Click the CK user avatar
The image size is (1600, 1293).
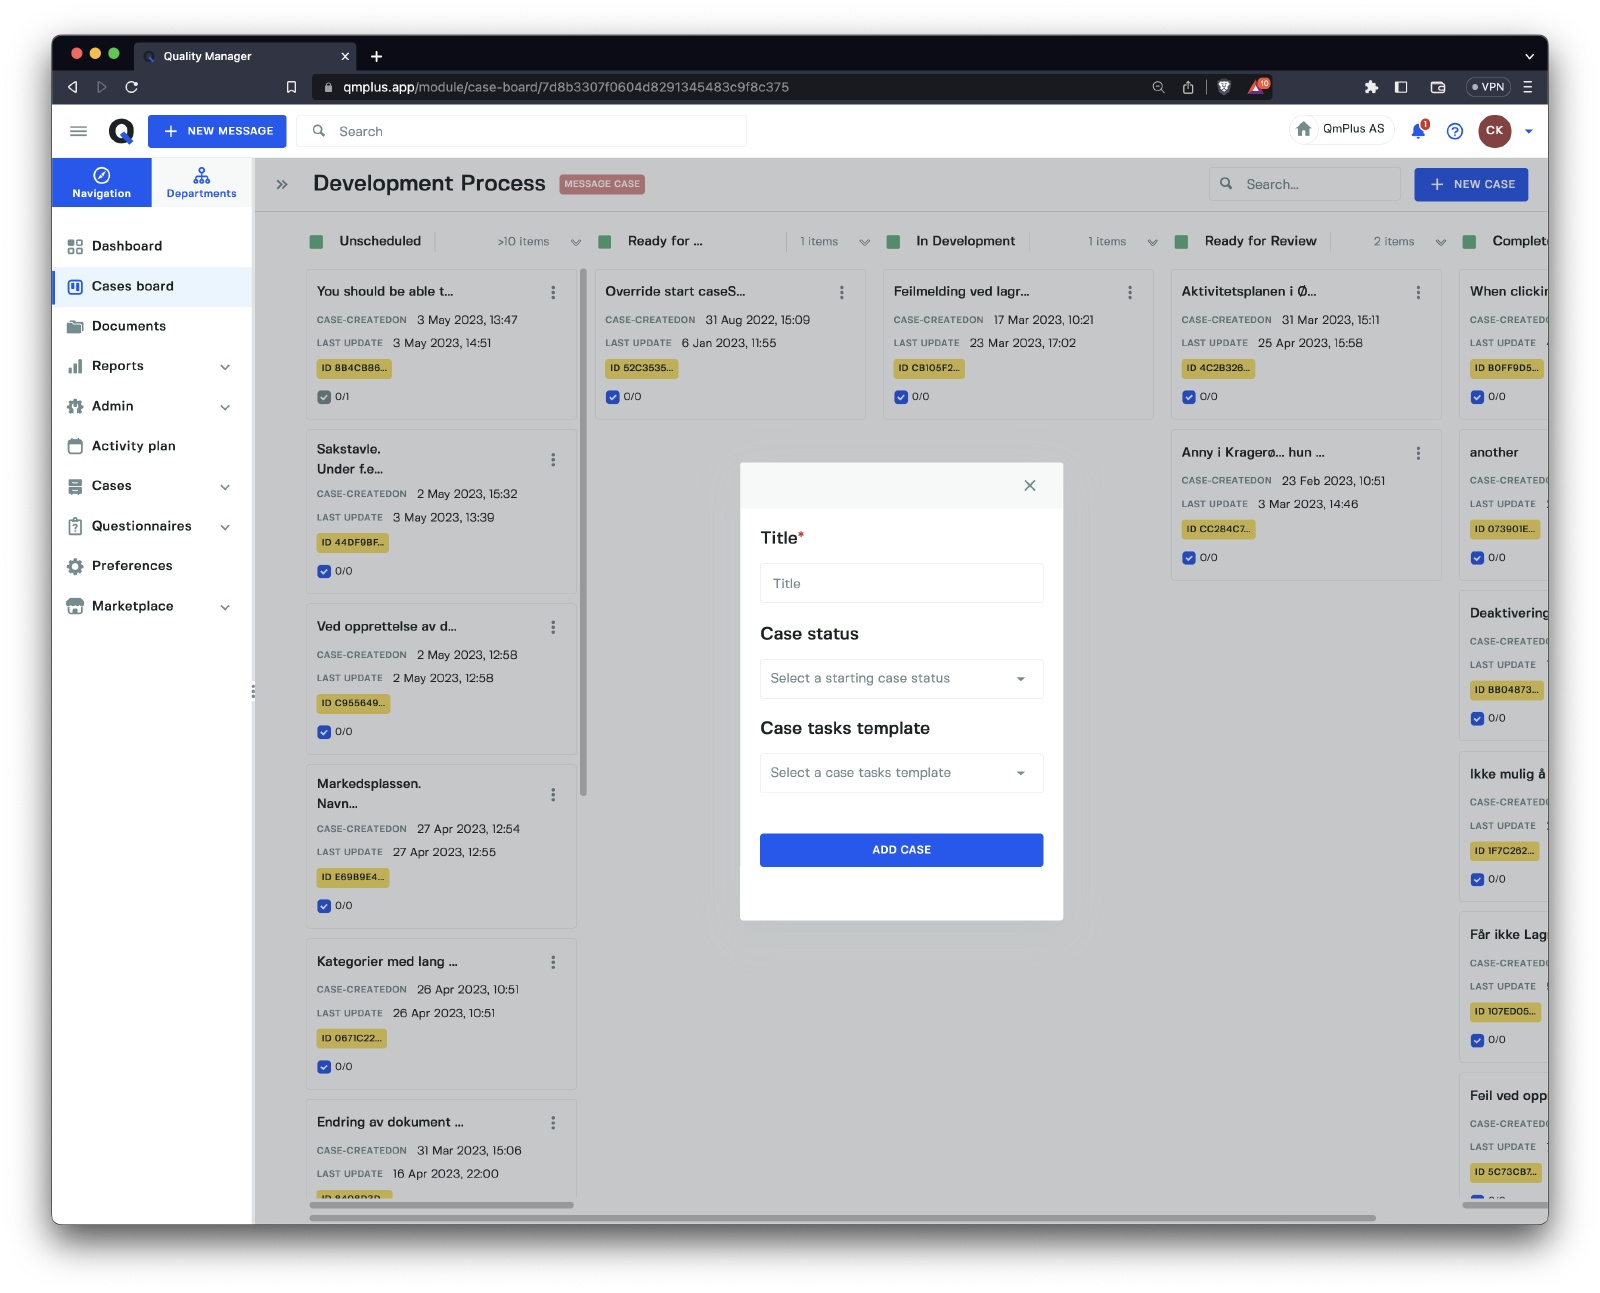[1494, 131]
